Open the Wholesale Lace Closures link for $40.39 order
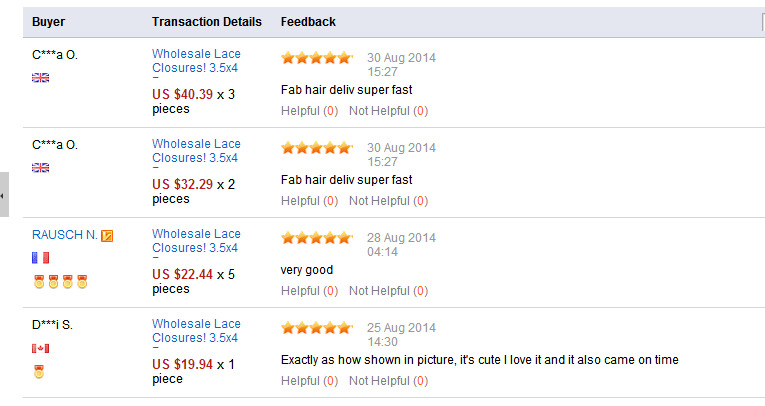Viewport: 765px width, 406px height. tap(196, 61)
